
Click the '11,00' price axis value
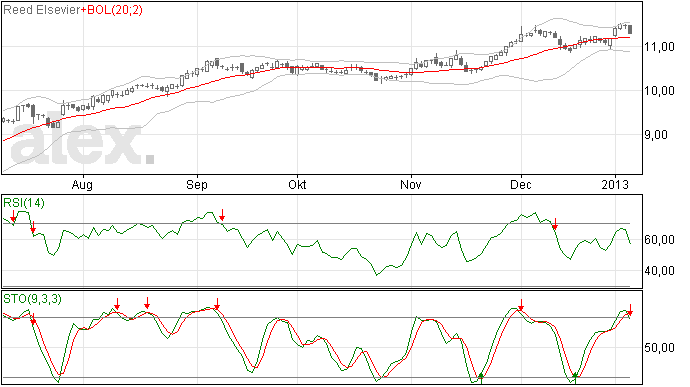[x=659, y=47]
